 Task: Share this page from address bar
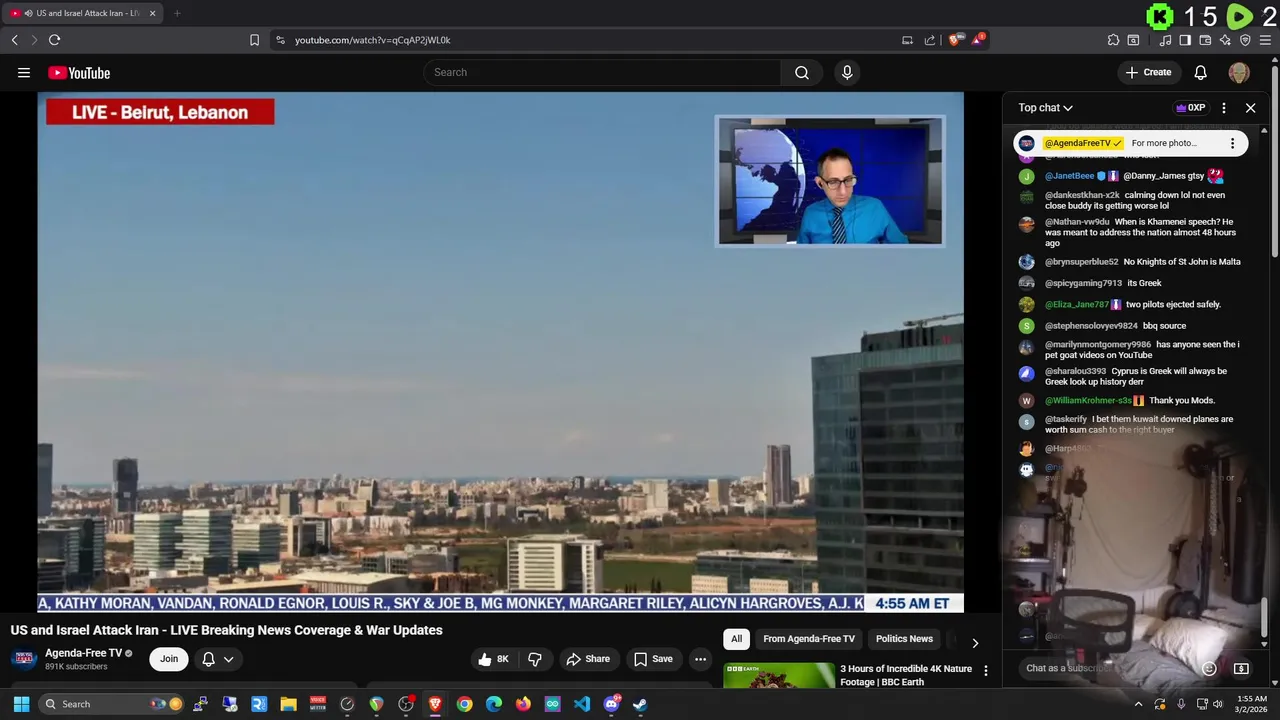pos(929,40)
